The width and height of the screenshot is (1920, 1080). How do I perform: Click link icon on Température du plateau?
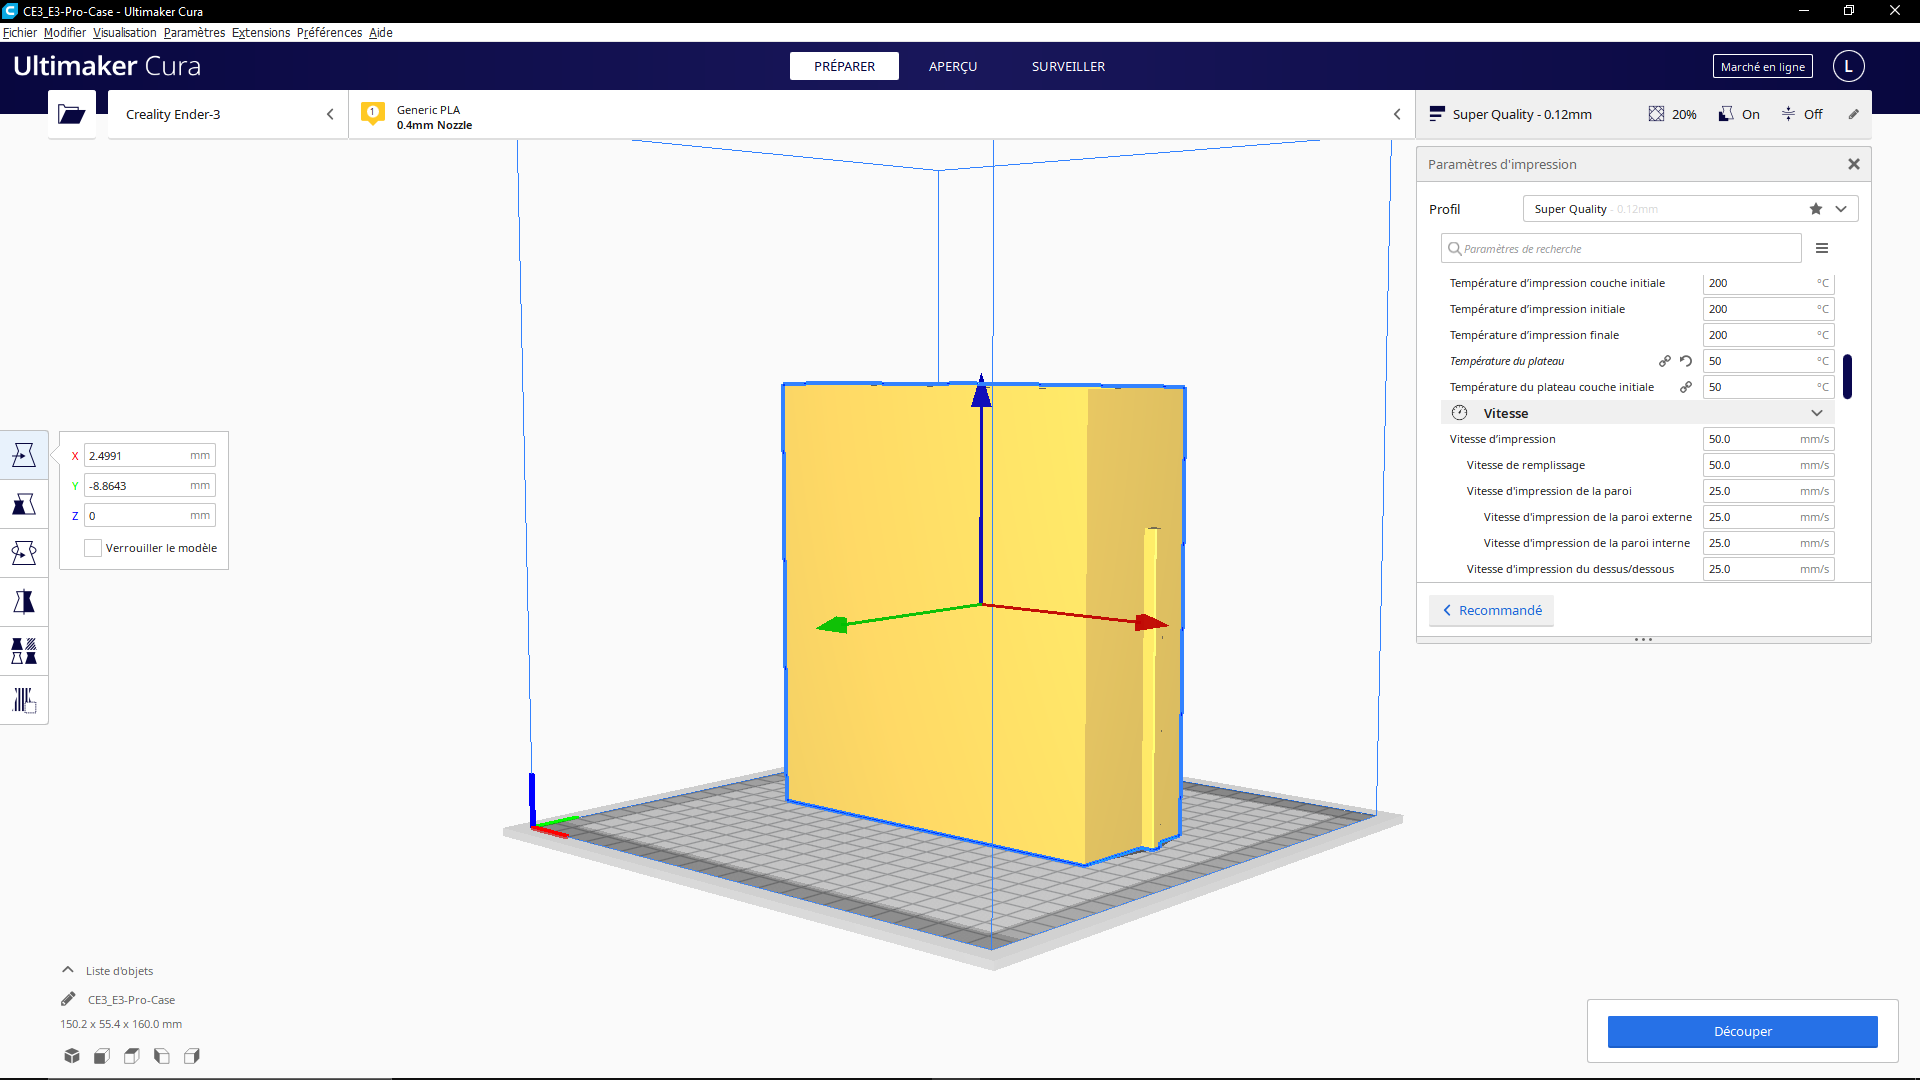click(x=1665, y=361)
